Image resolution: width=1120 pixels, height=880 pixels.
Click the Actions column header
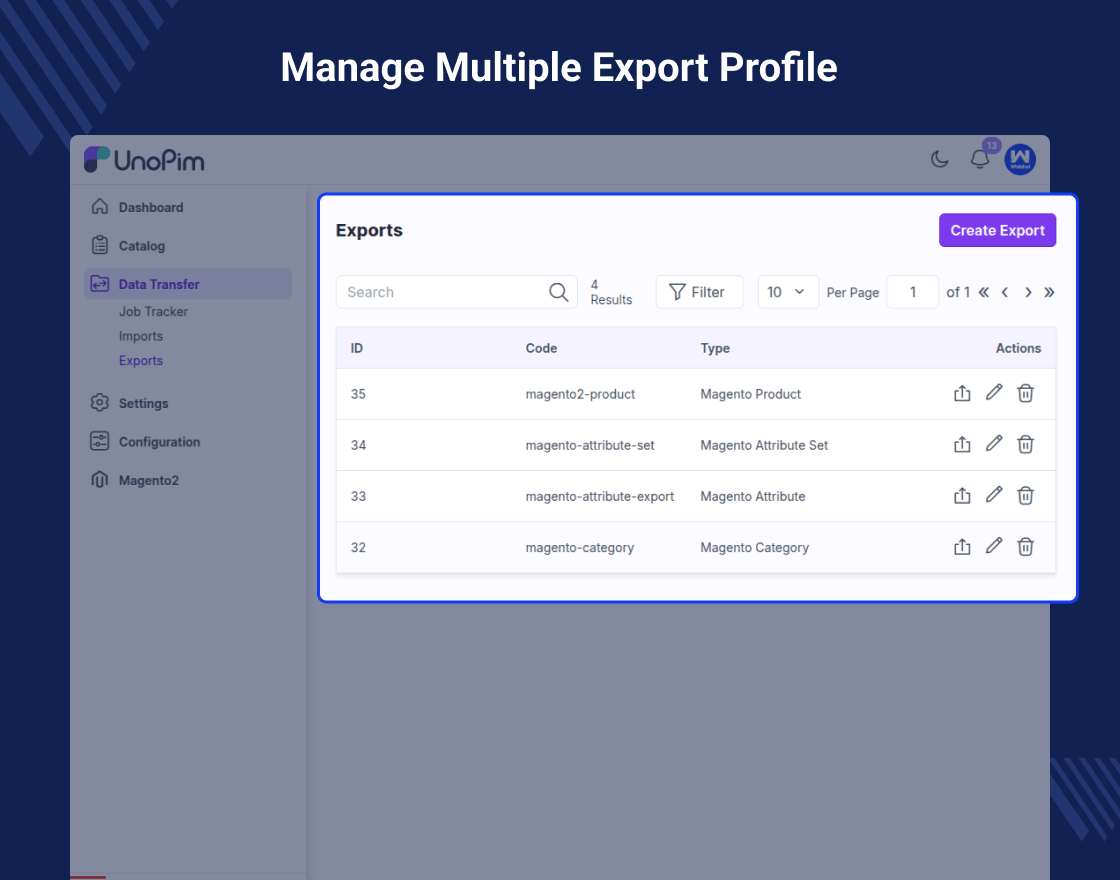[x=1018, y=348]
